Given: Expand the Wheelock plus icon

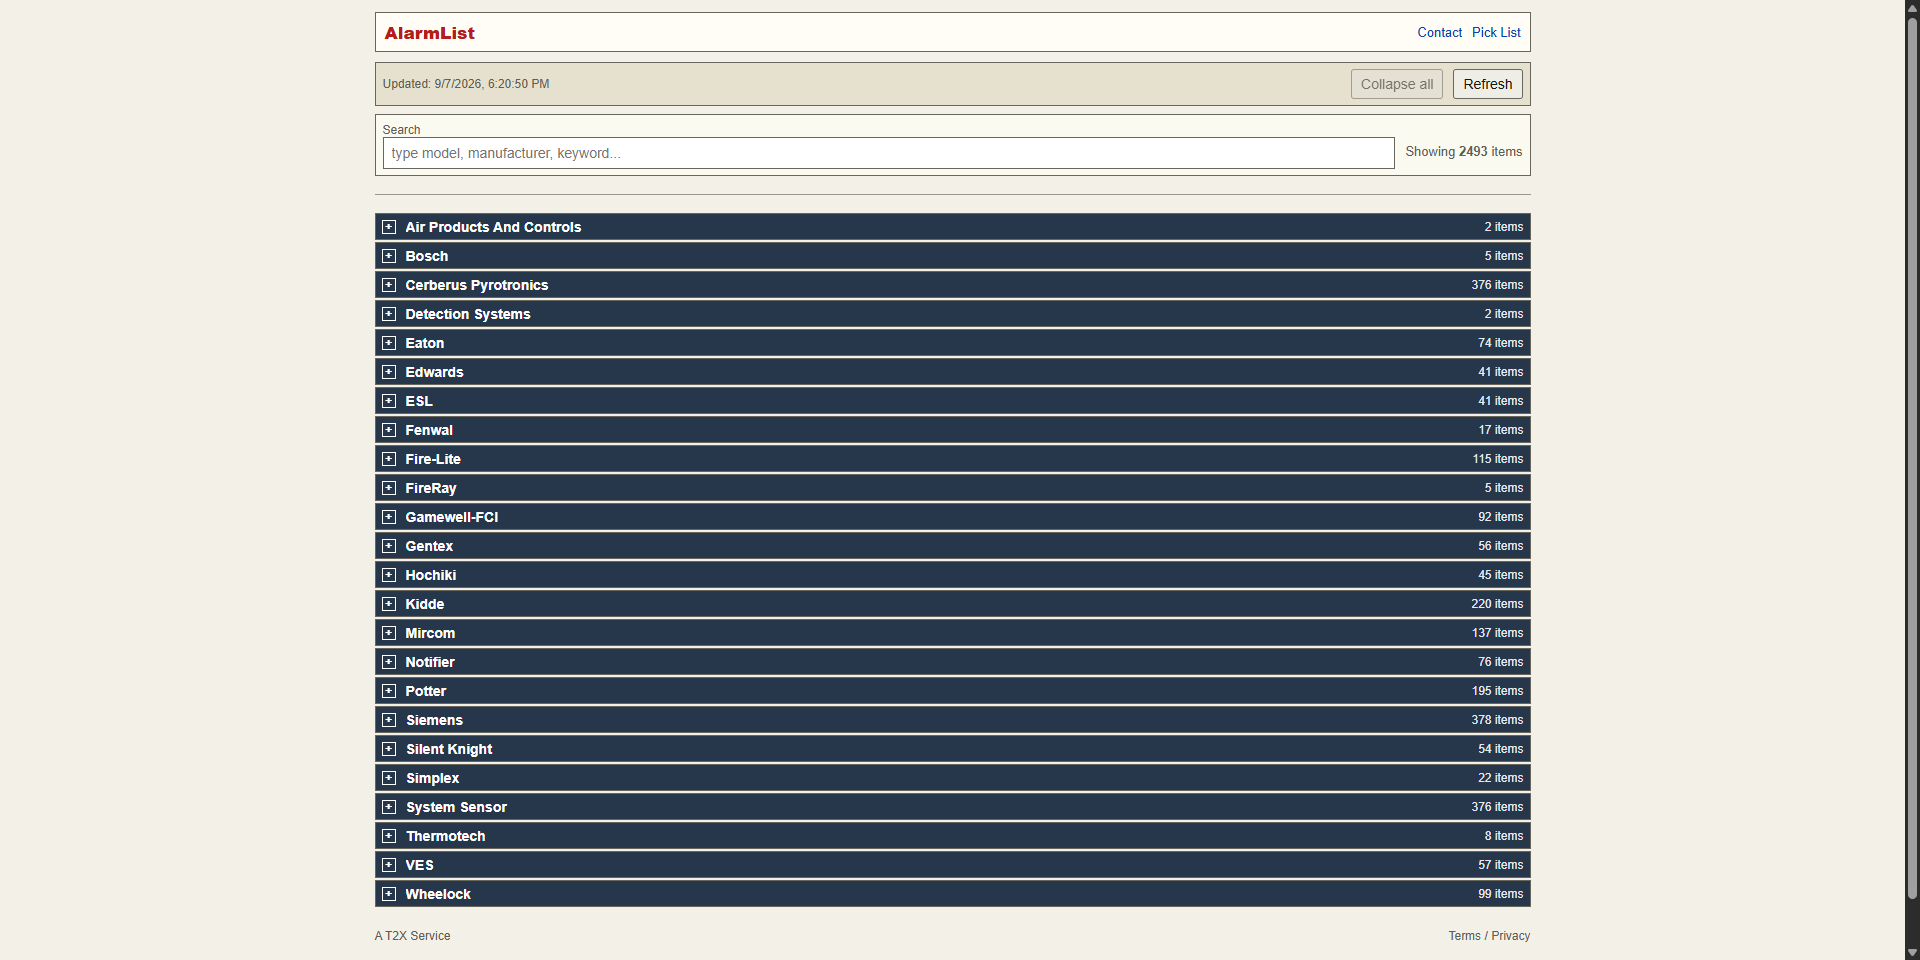Looking at the screenshot, I should click(x=389, y=894).
